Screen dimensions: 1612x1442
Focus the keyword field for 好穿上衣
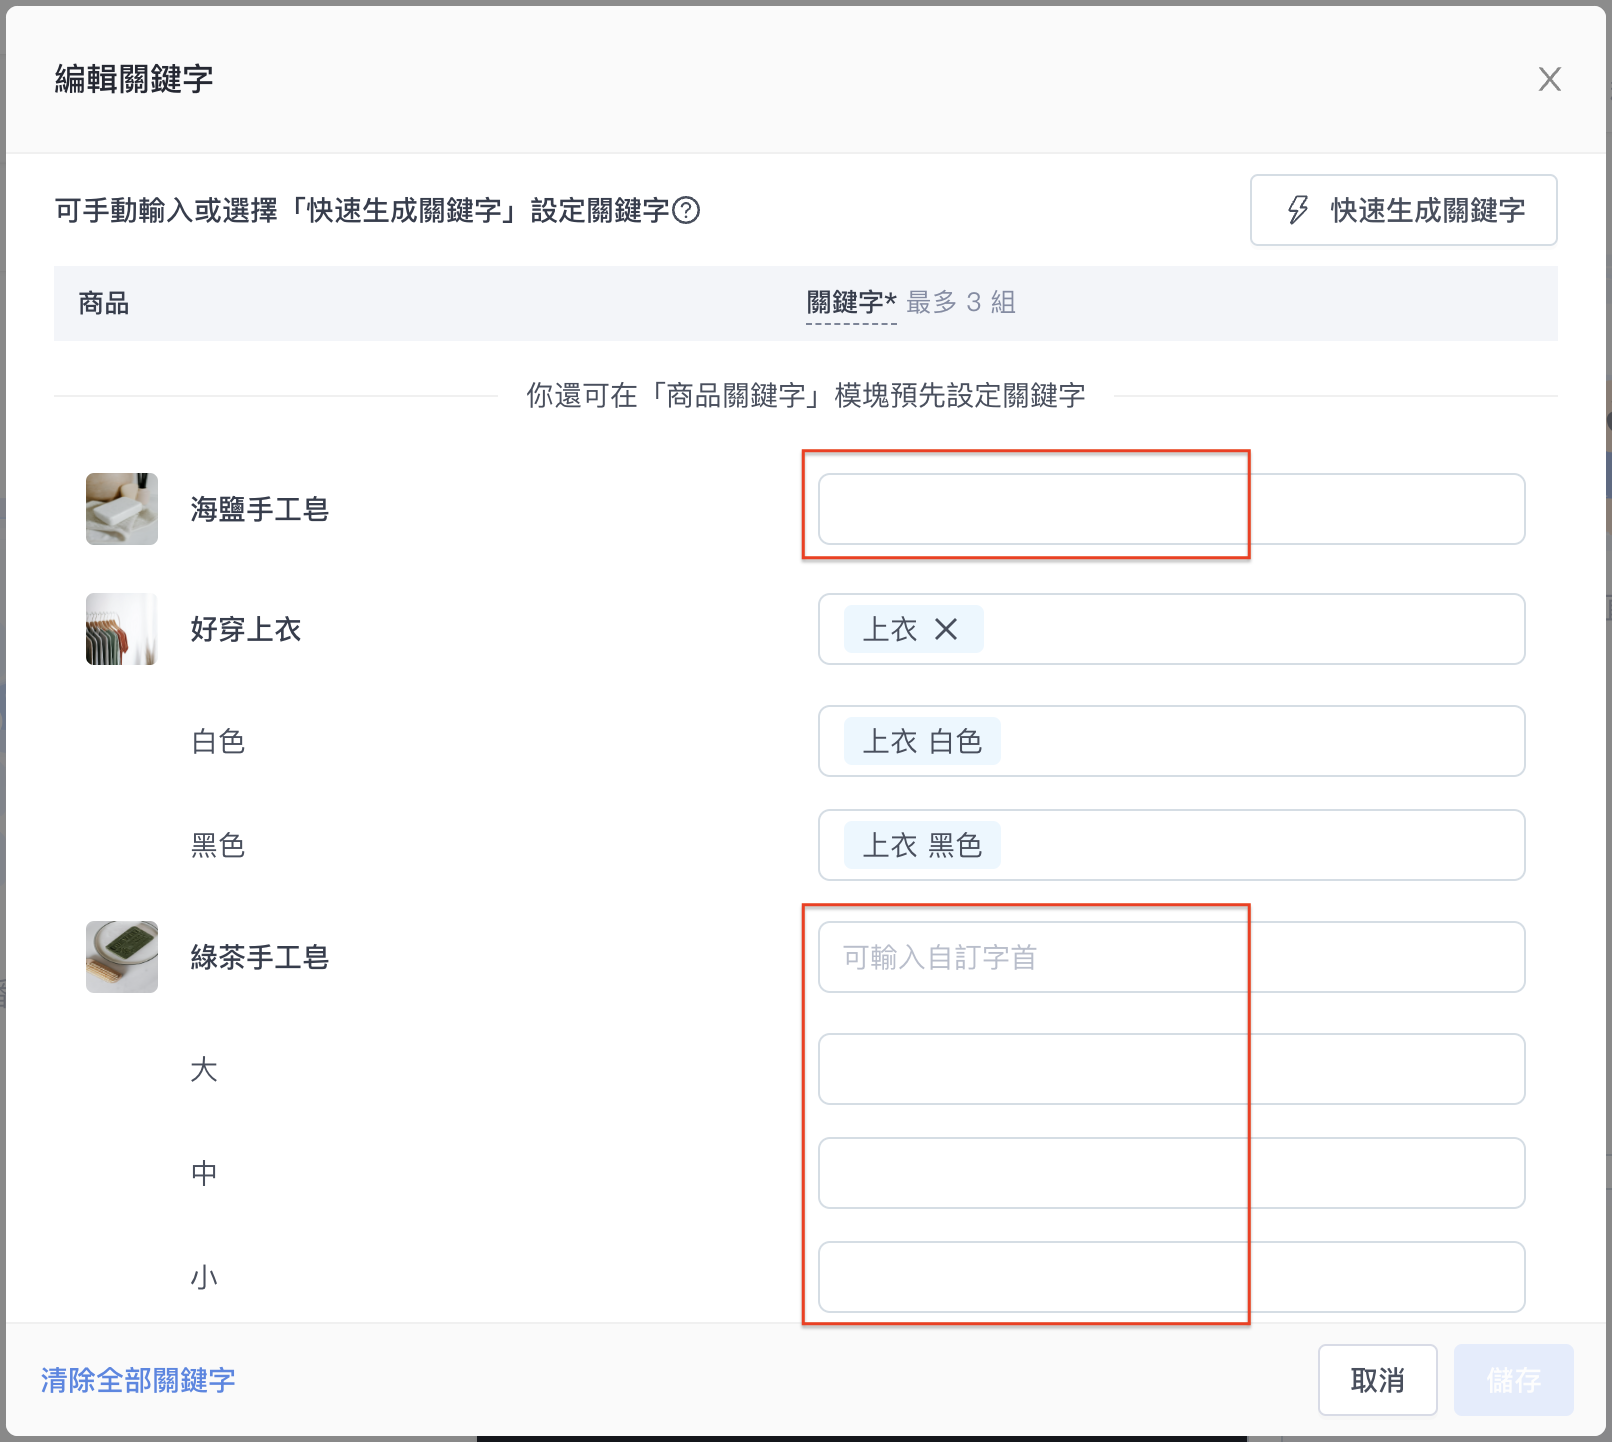(x=1171, y=629)
